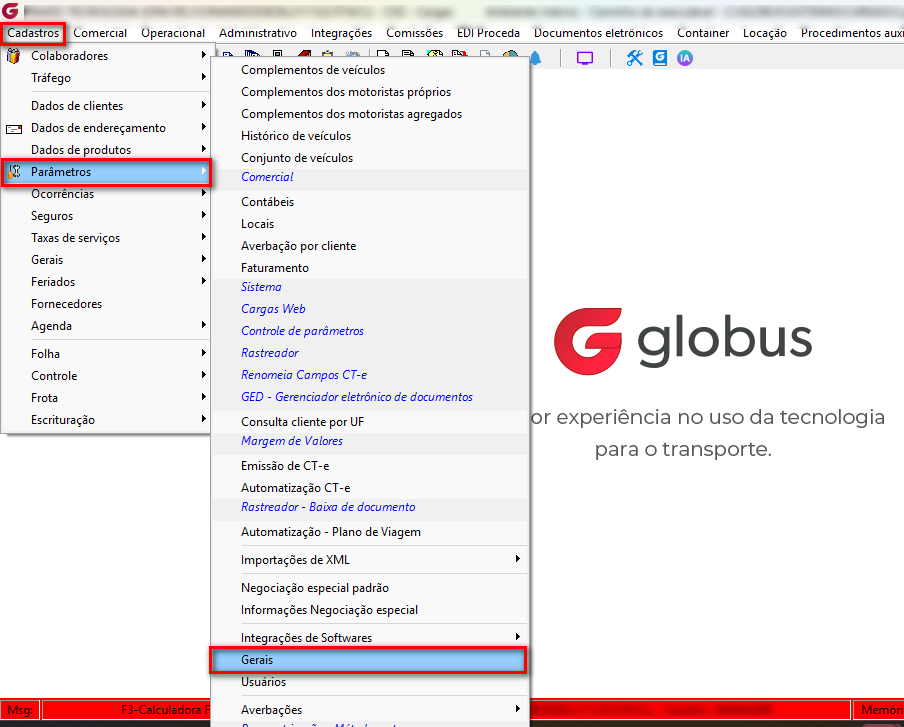This screenshot has width=904, height=727.
Task: Open the Comissões menu
Action: point(415,33)
